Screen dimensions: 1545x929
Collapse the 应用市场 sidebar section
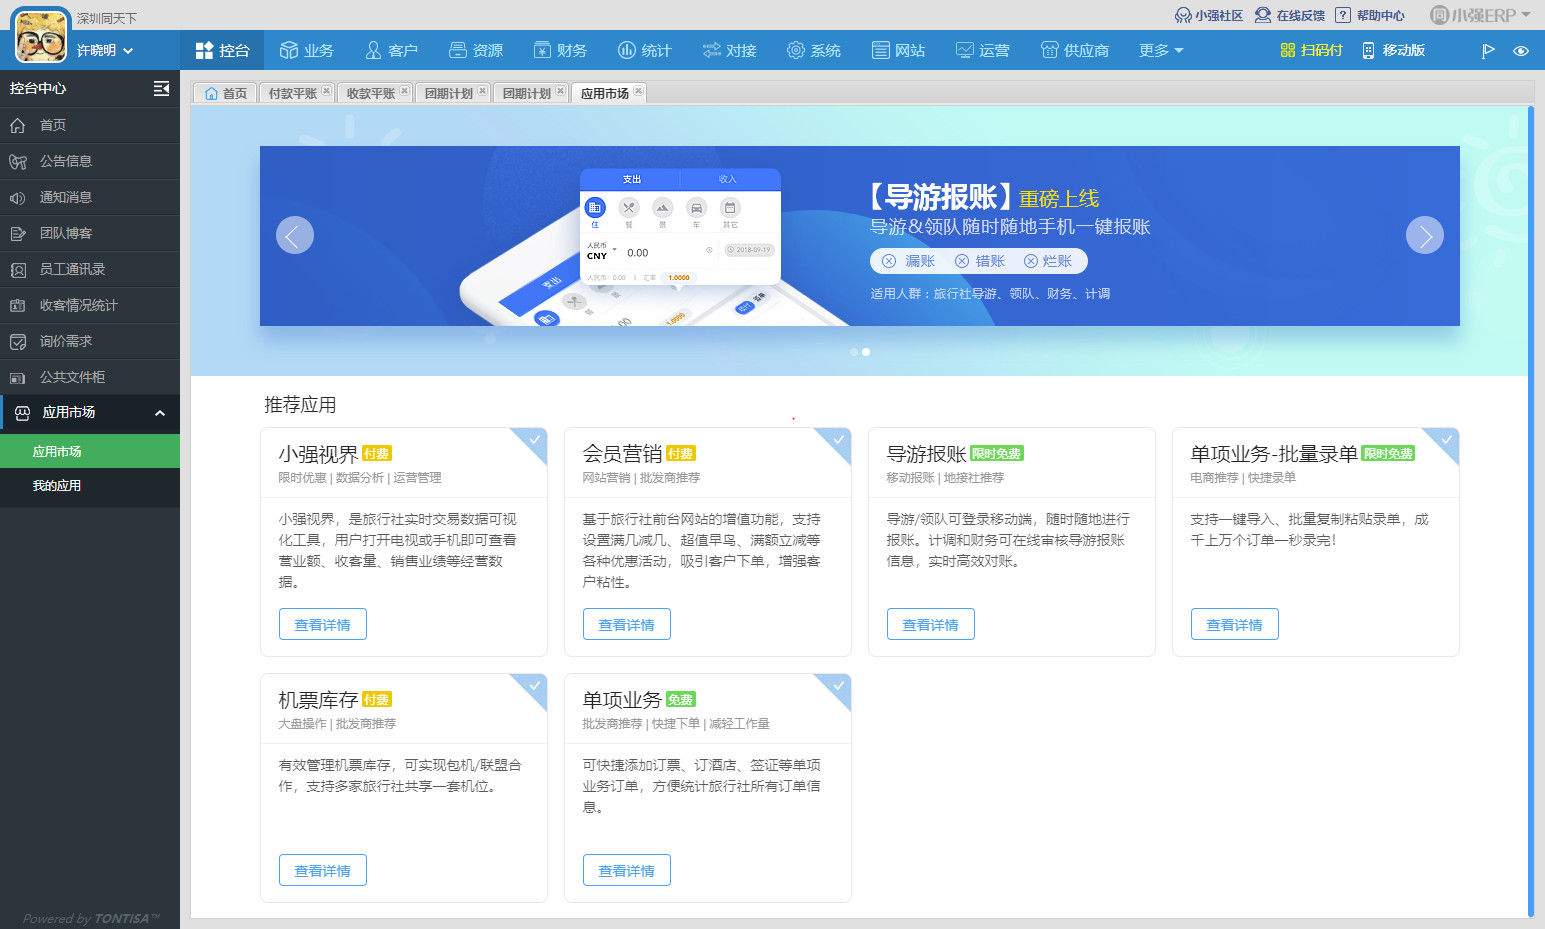160,413
